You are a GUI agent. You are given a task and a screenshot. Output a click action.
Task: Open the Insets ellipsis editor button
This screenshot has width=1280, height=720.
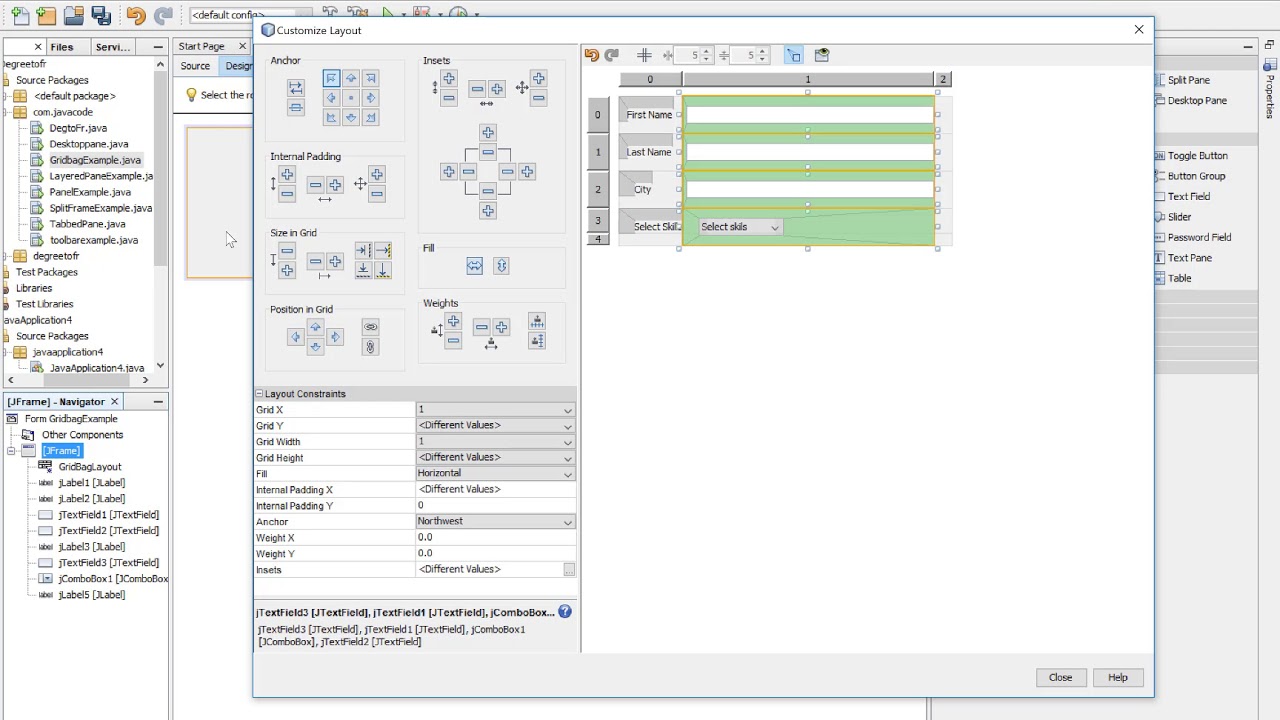pyautogui.click(x=569, y=570)
